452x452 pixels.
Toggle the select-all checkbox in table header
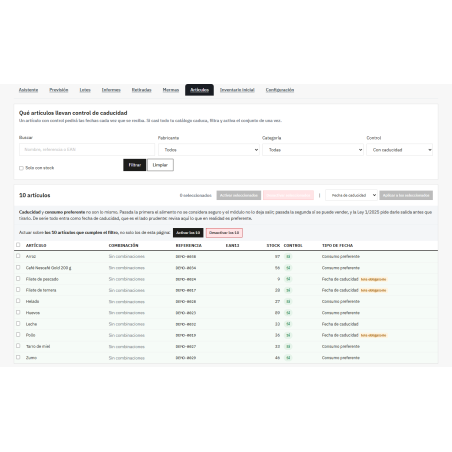18,245
